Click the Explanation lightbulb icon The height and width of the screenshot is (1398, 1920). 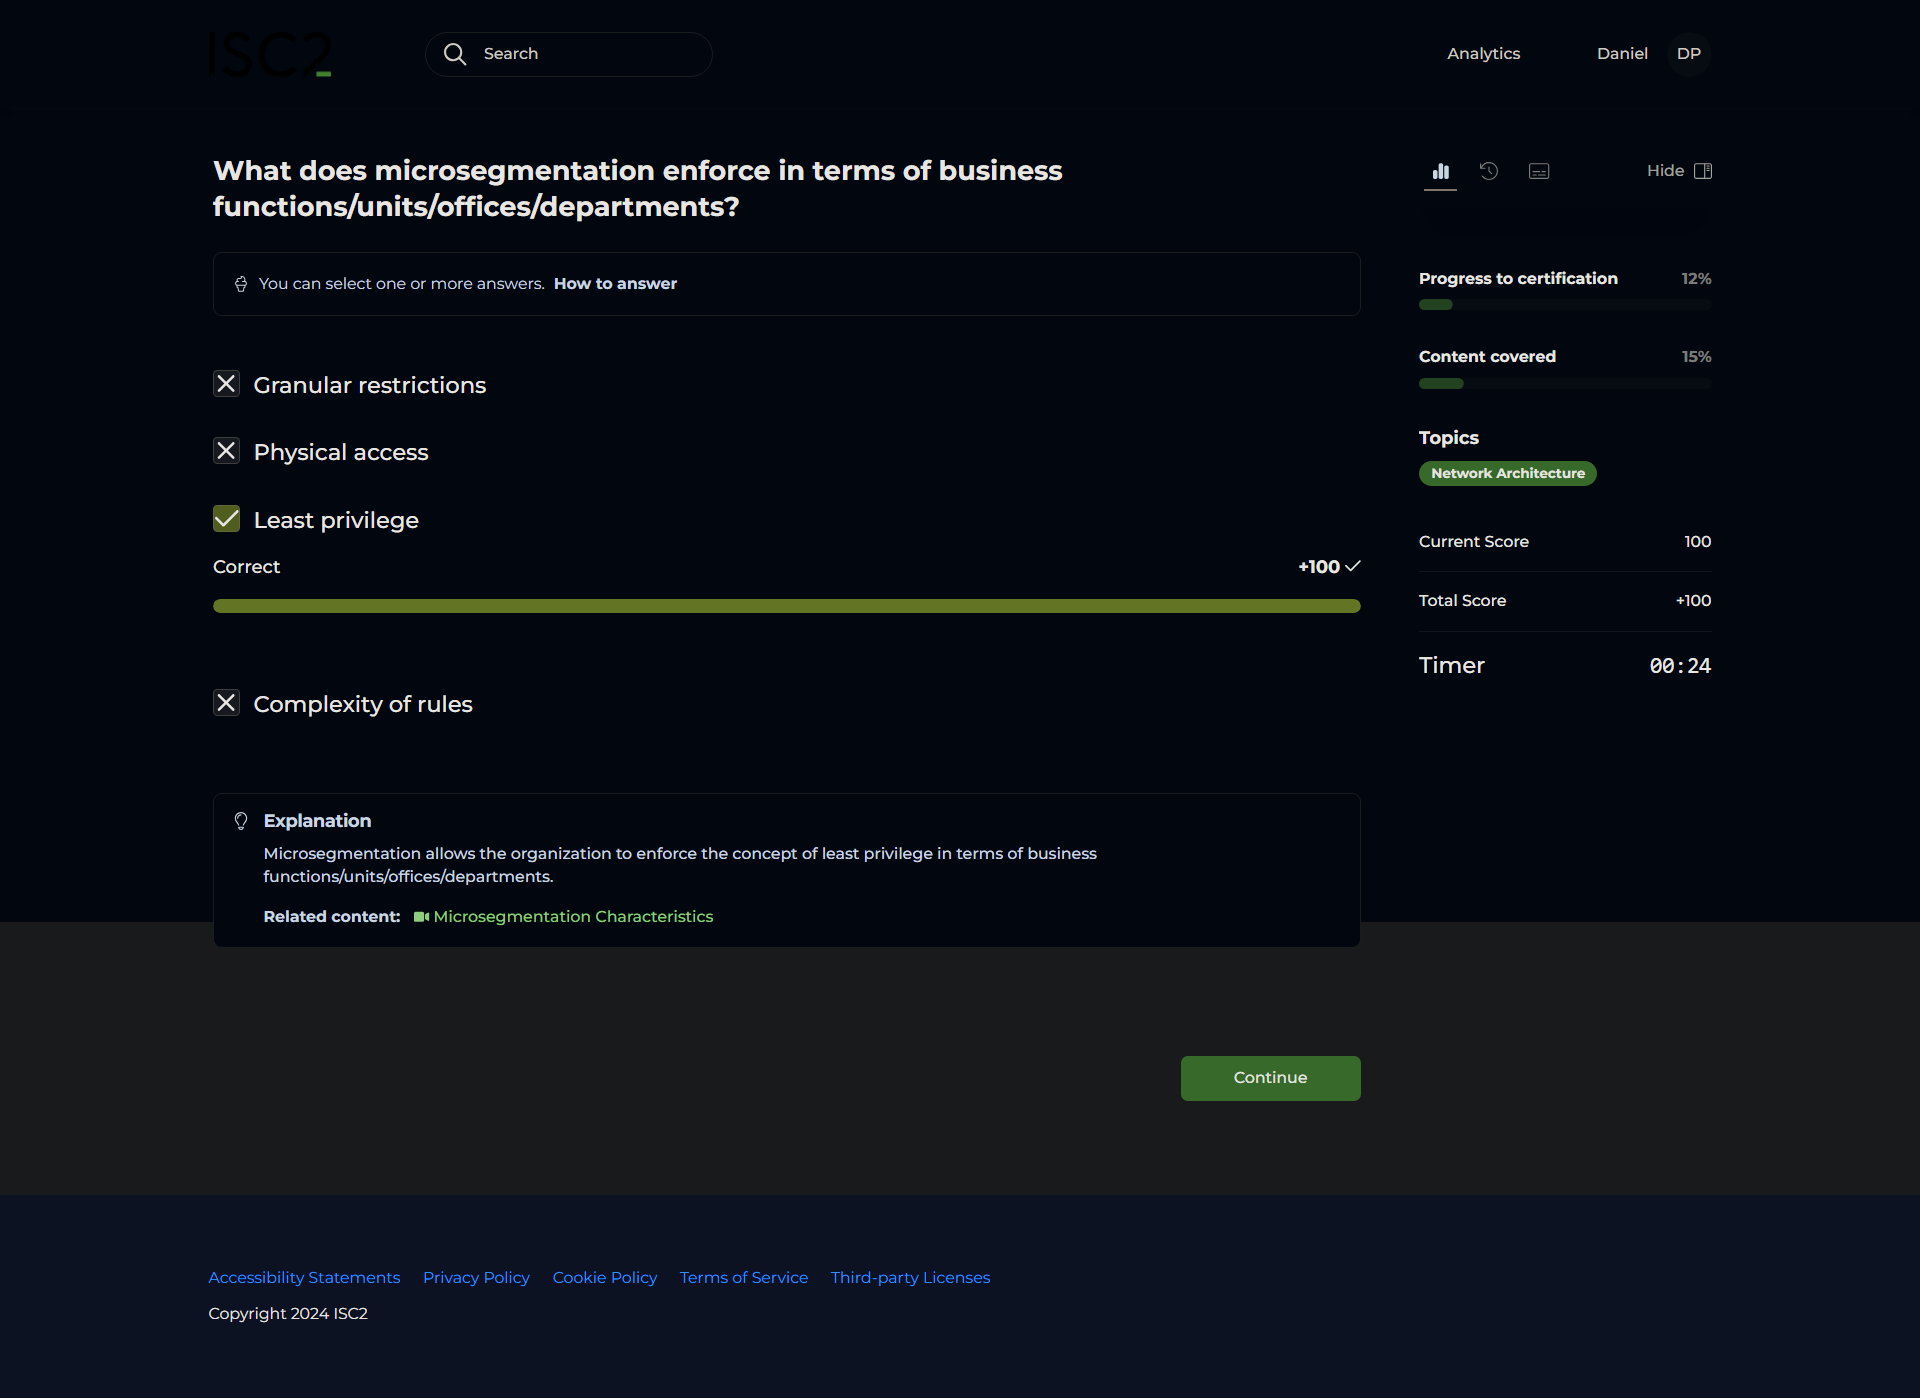241,821
